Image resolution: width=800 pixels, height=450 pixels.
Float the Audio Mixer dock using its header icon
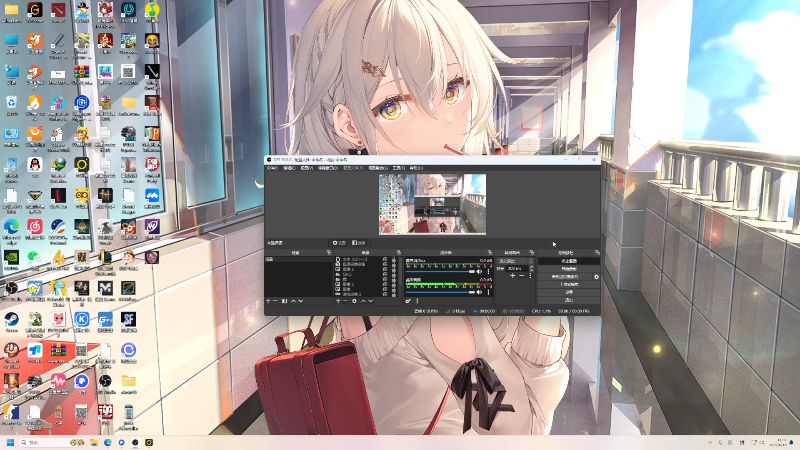click(490, 253)
